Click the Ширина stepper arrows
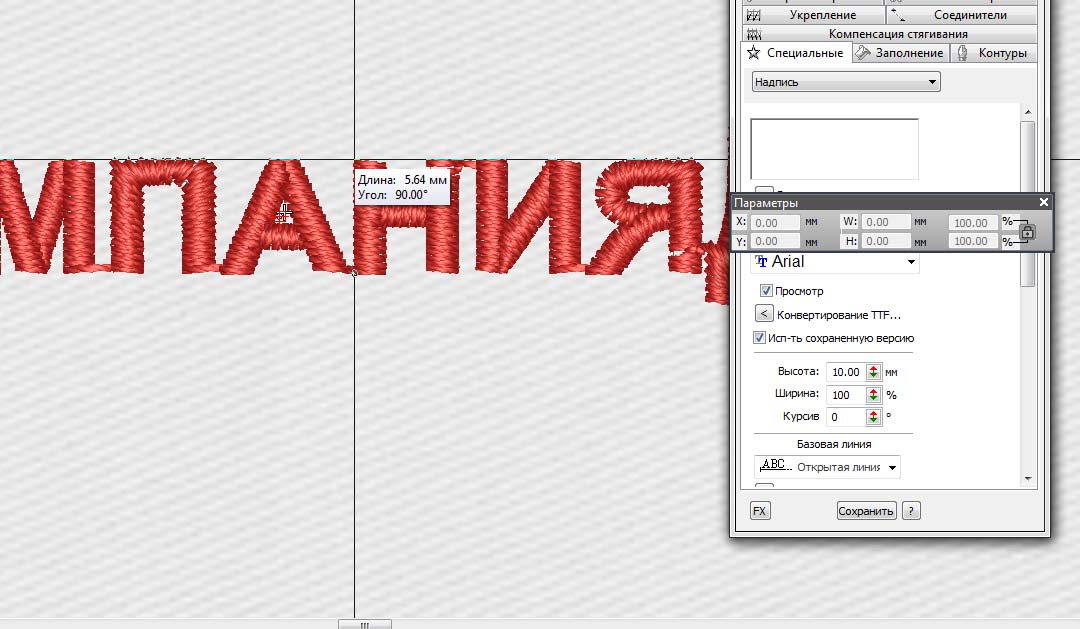 874,395
